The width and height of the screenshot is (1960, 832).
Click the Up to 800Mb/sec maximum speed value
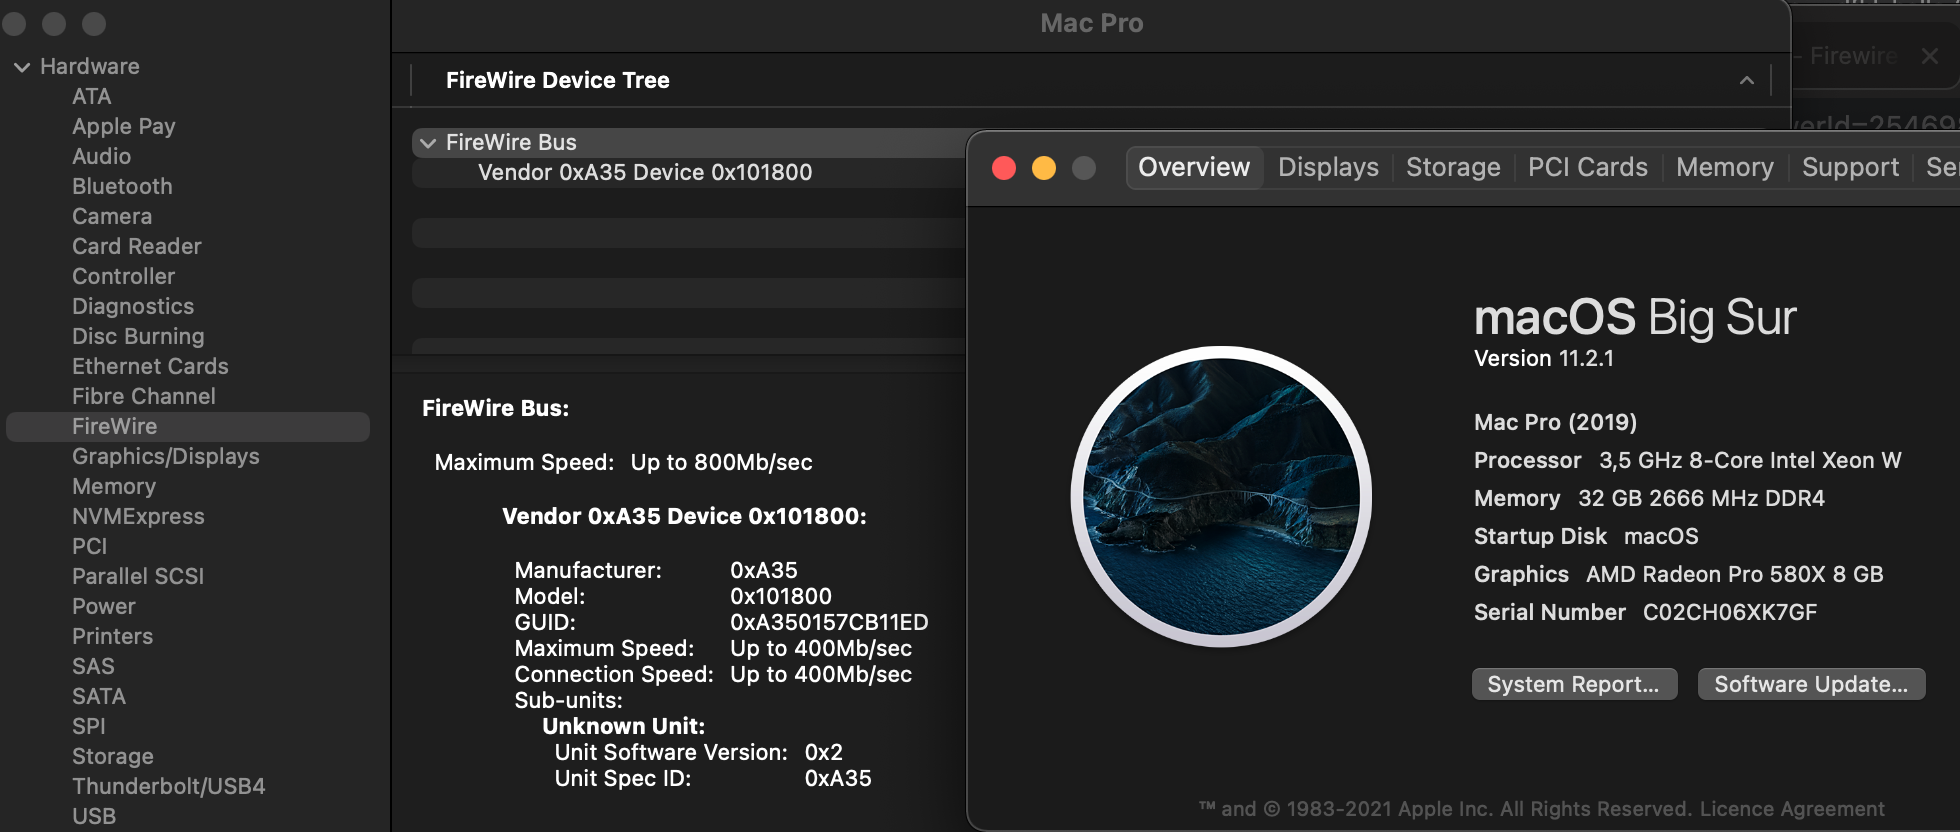pyautogui.click(x=721, y=463)
